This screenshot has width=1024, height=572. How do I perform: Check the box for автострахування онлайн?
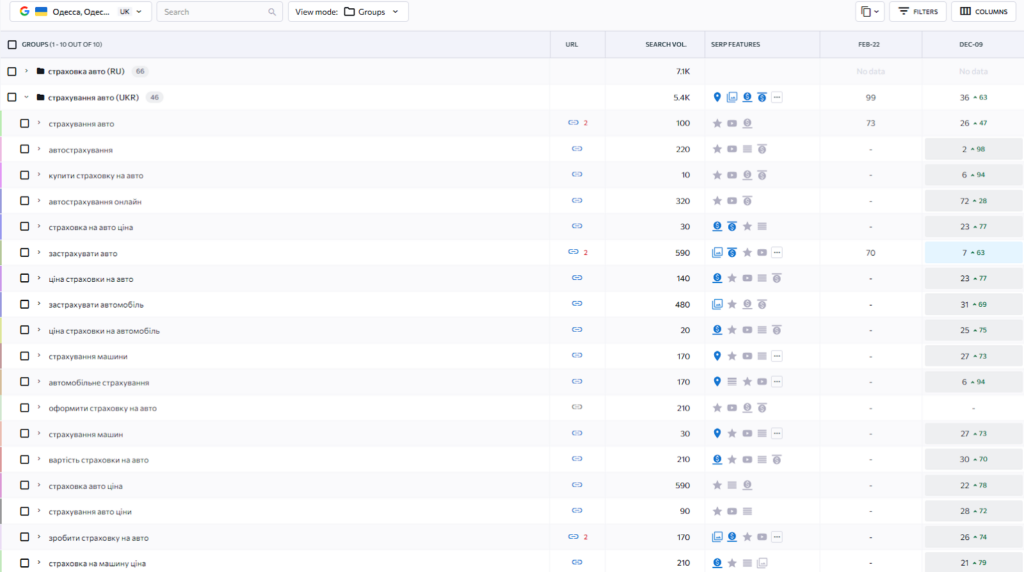25,201
